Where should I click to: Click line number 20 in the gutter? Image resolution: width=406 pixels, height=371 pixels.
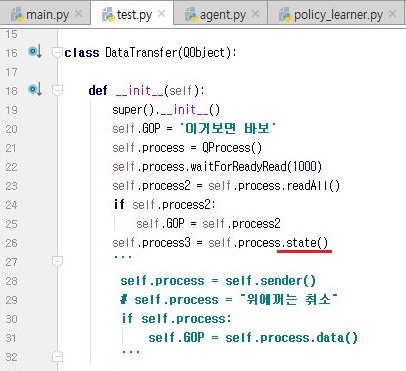click(11, 129)
